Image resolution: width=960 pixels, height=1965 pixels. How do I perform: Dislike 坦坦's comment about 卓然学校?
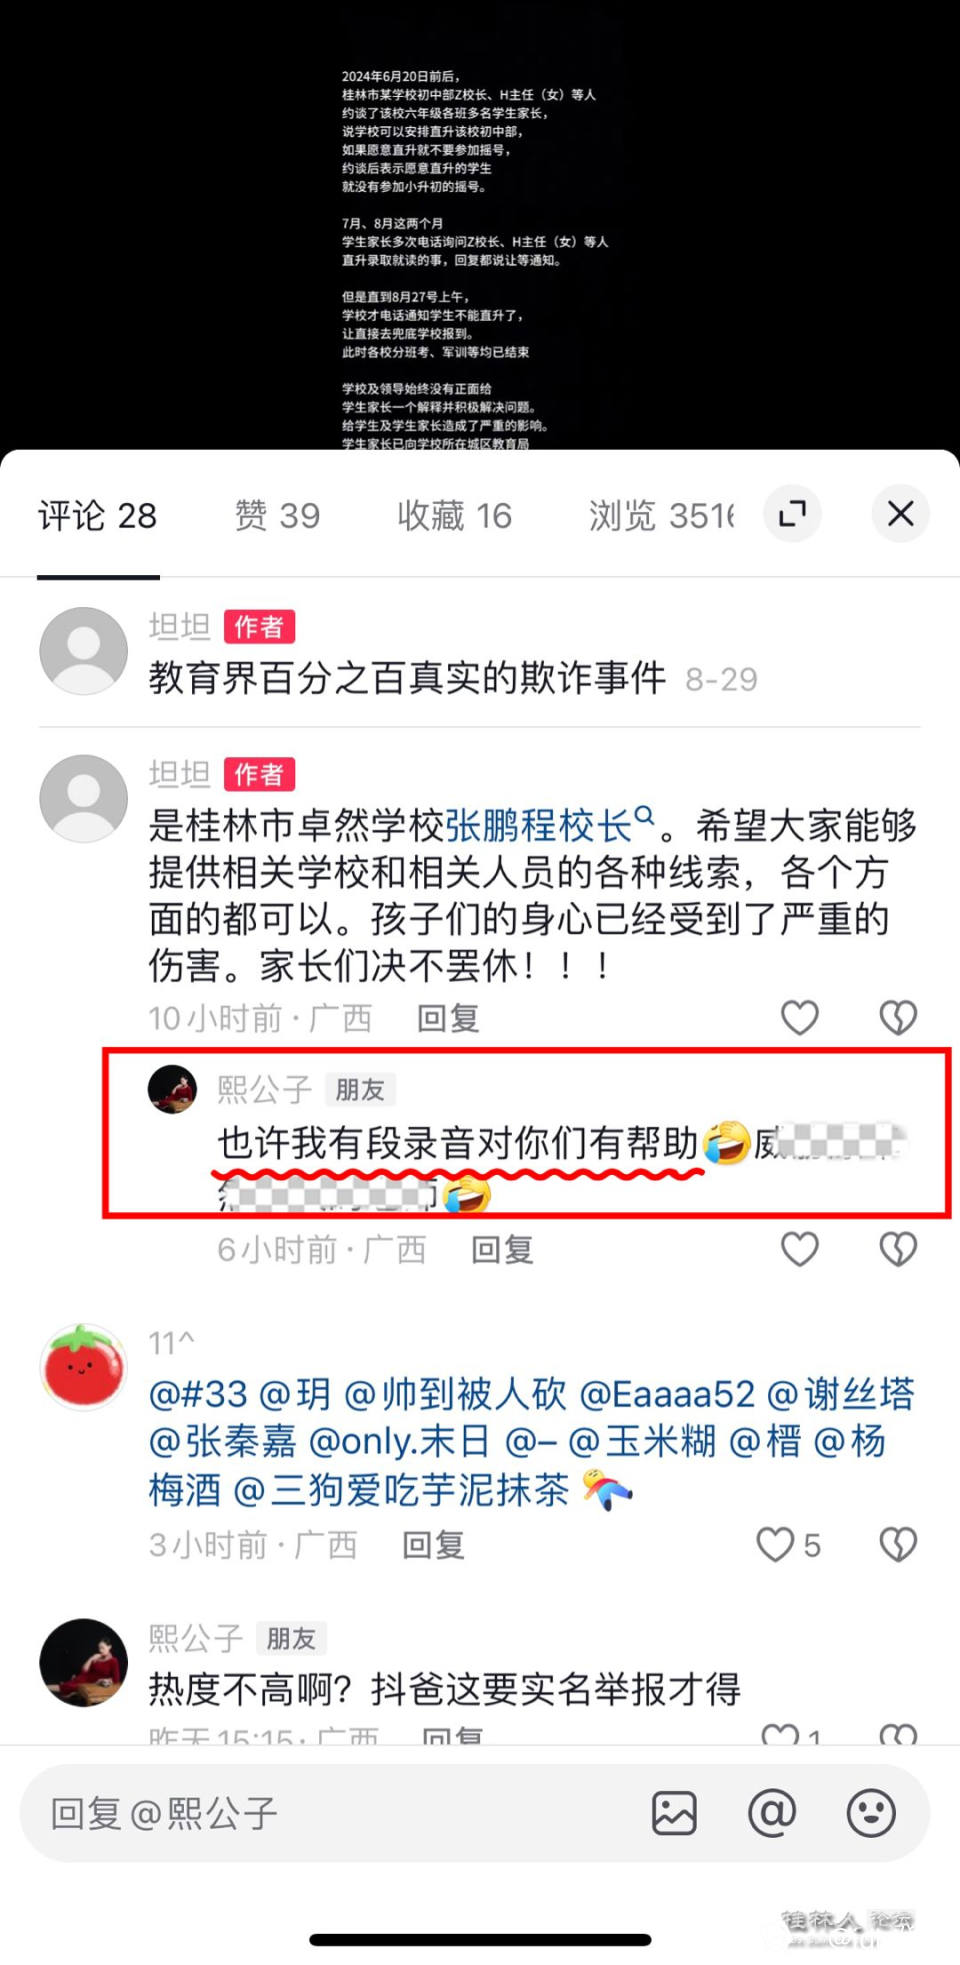click(898, 1018)
